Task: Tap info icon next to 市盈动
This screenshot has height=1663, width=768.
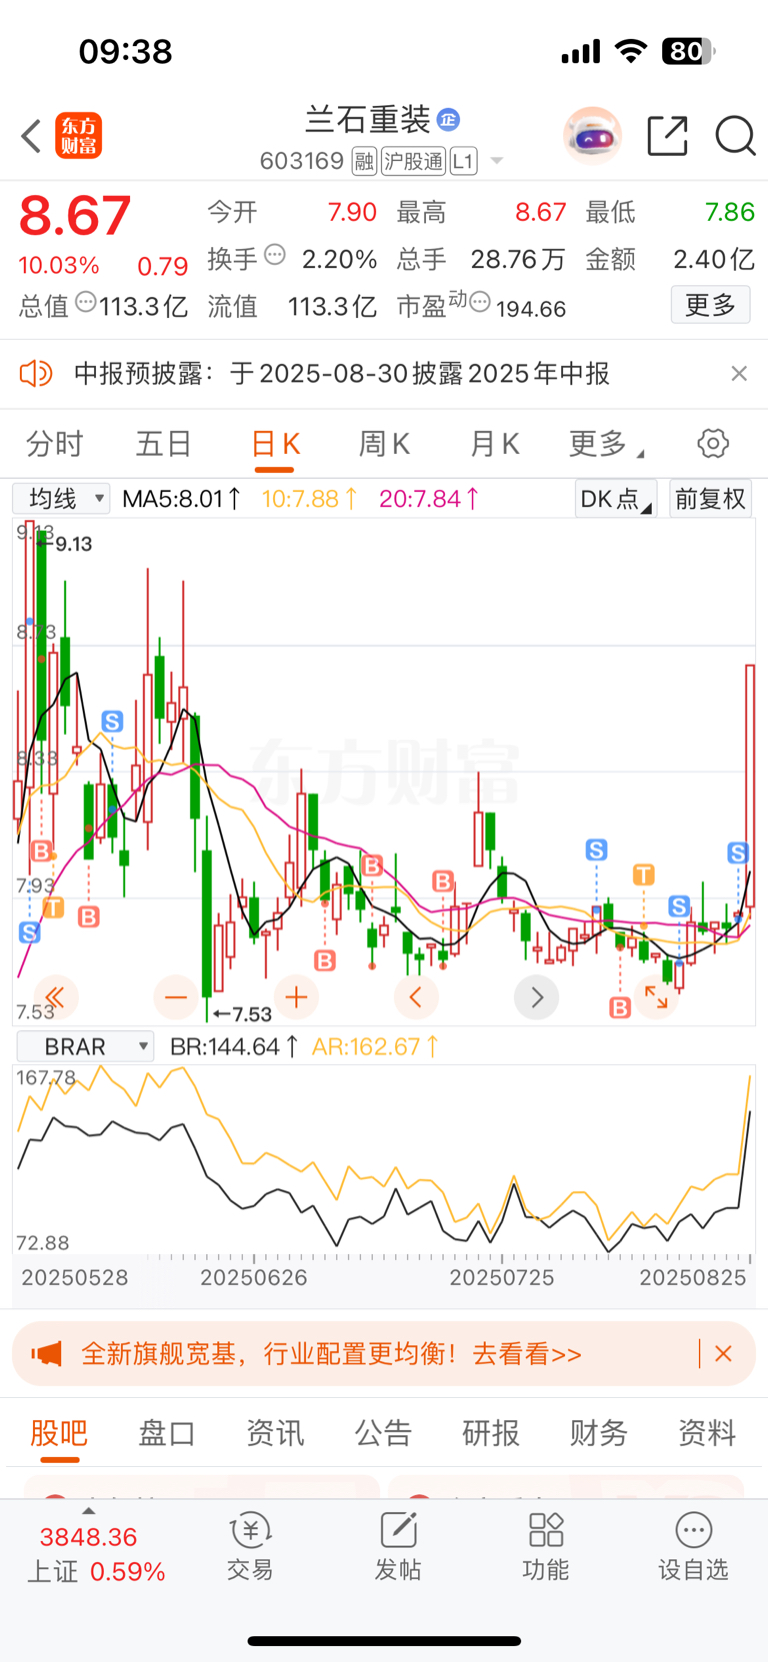Action: point(480,302)
